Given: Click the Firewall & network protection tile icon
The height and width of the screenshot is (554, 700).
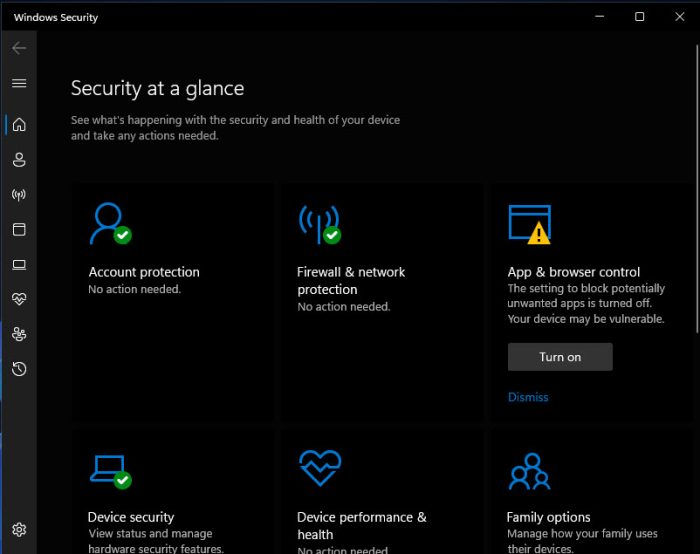Looking at the screenshot, I should pos(320,225).
